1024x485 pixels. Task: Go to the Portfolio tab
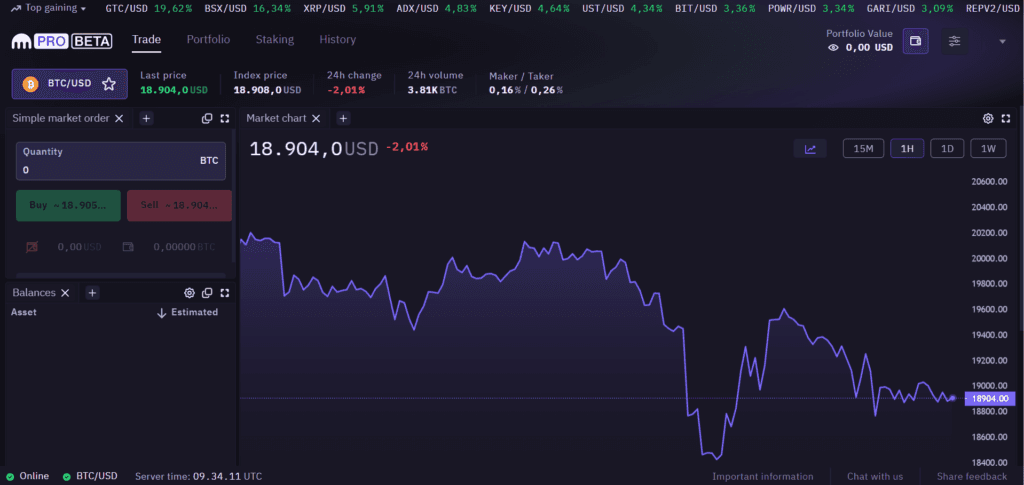pos(208,40)
